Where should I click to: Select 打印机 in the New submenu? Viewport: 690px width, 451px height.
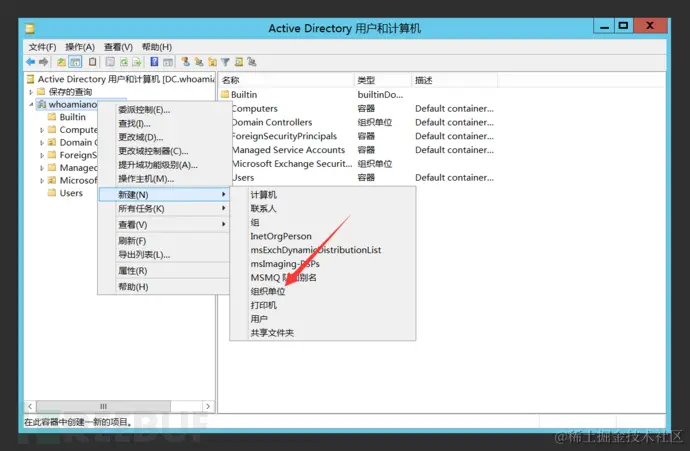click(x=323, y=305)
